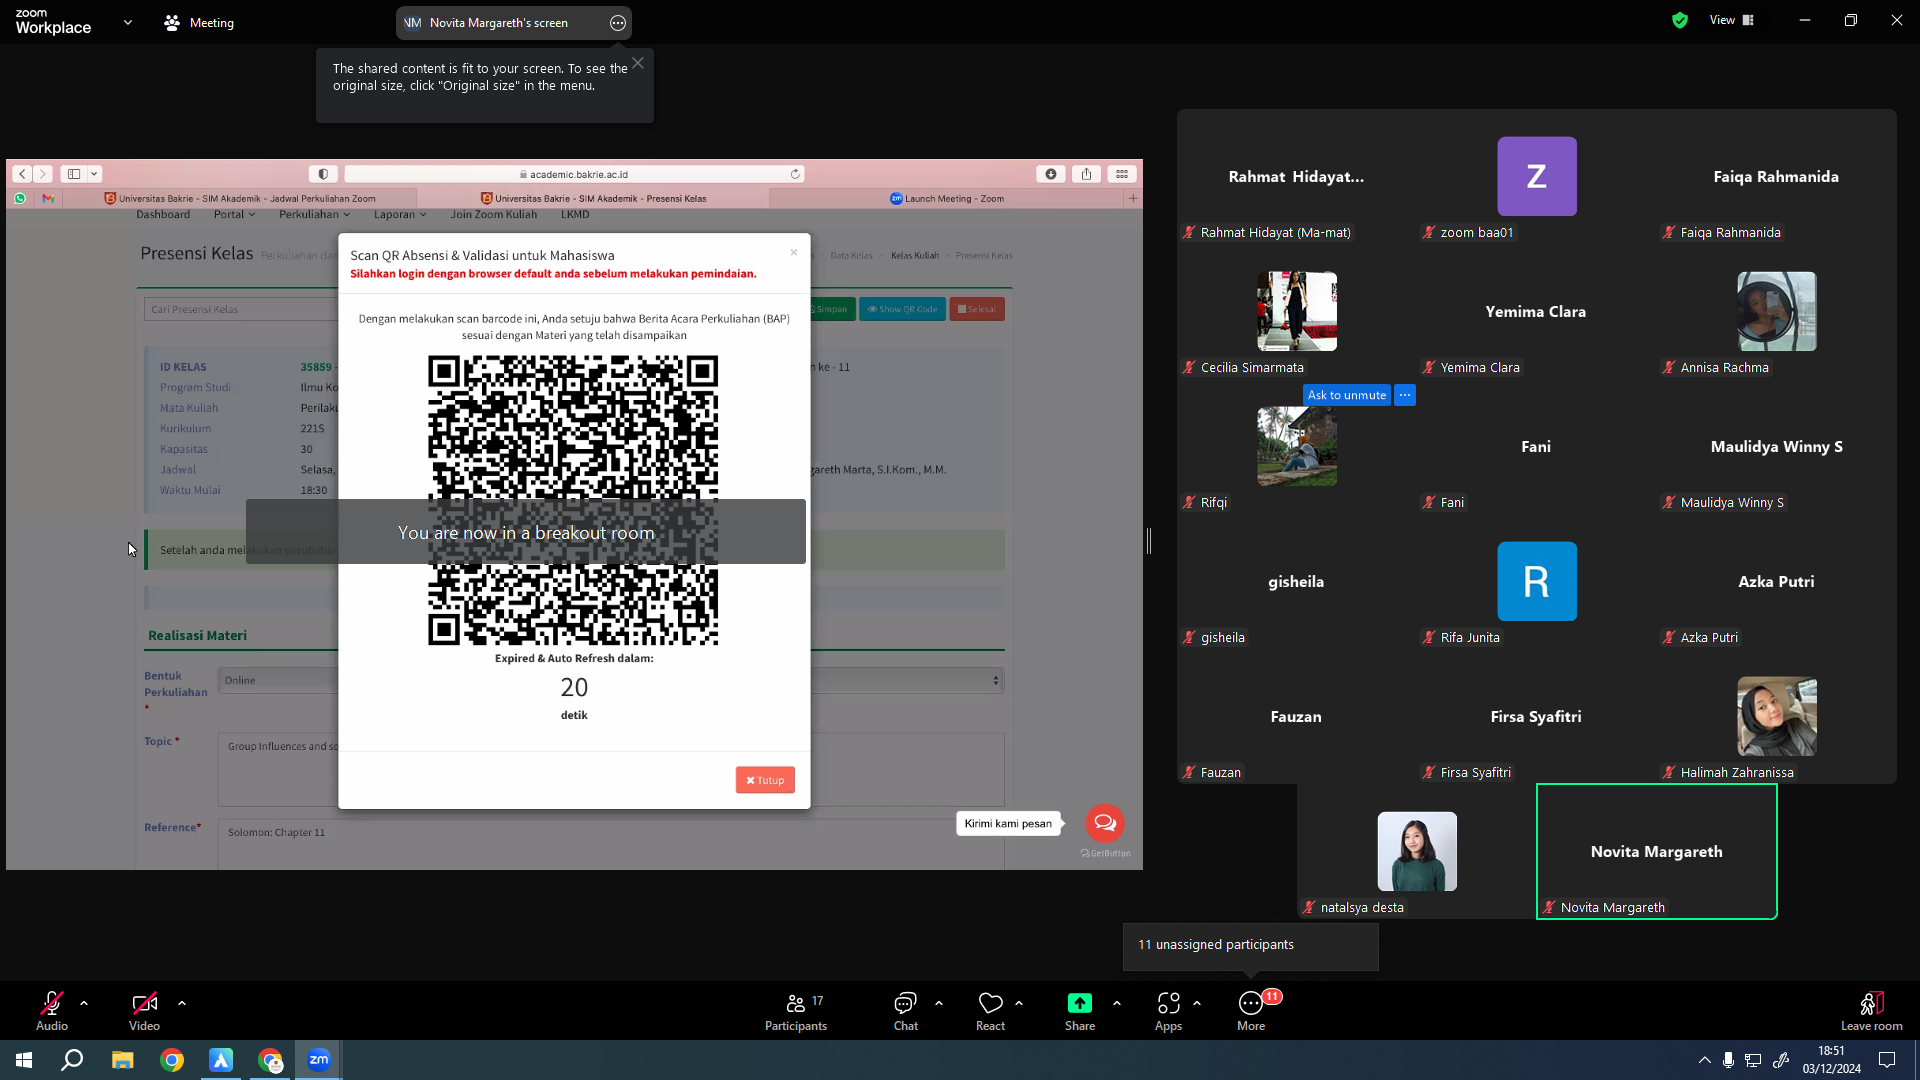
Task: Select zoom baa01 participant avatar
Action: coord(1537,176)
